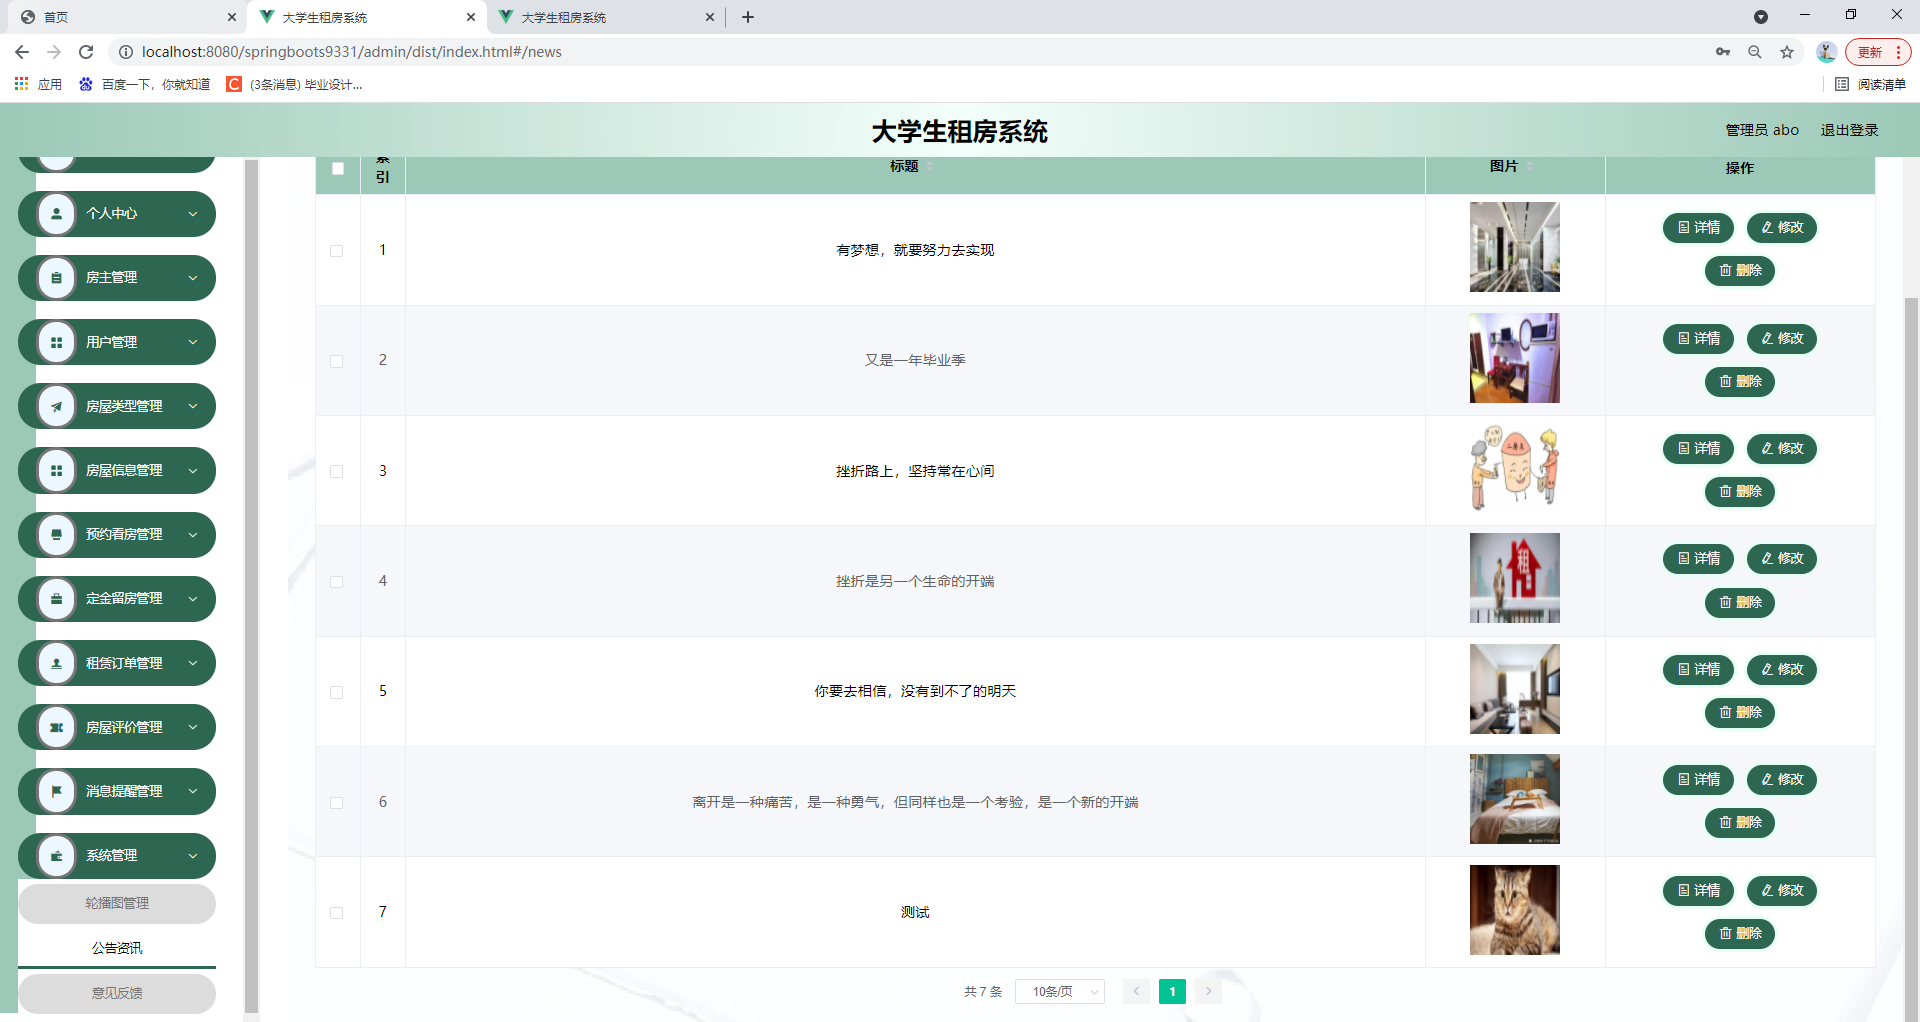
Task: Open the 公告资讯 menu item
Action: pos(116,946)
